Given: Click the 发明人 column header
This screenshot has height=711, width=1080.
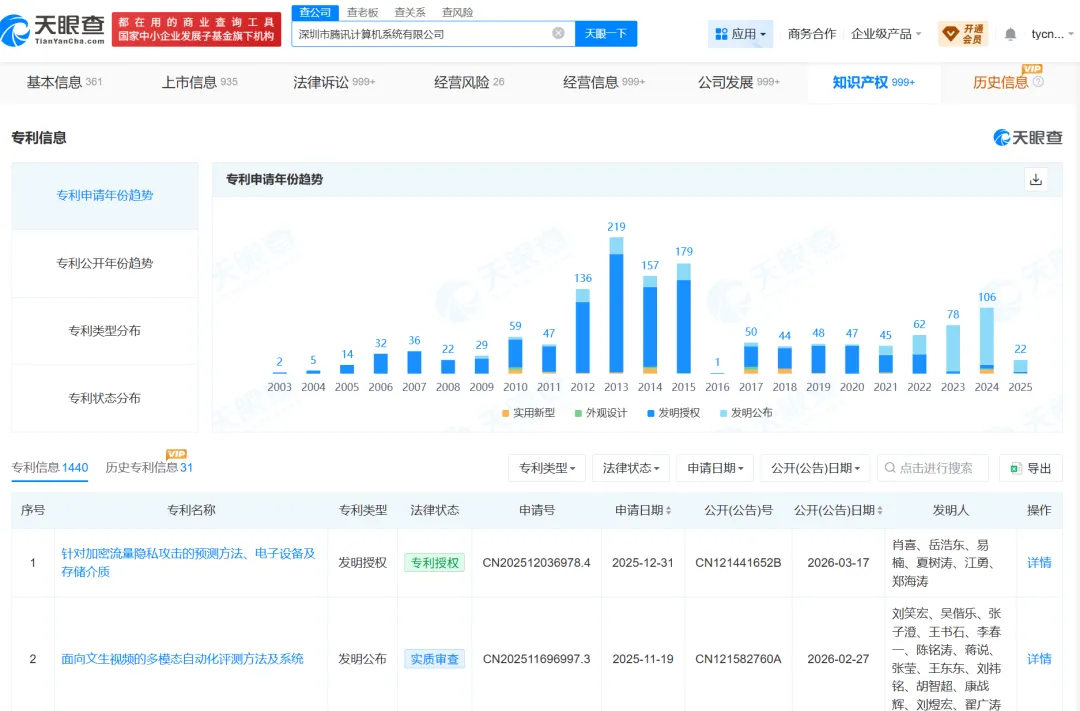Looking at the screenshot, I should (951, 511).
